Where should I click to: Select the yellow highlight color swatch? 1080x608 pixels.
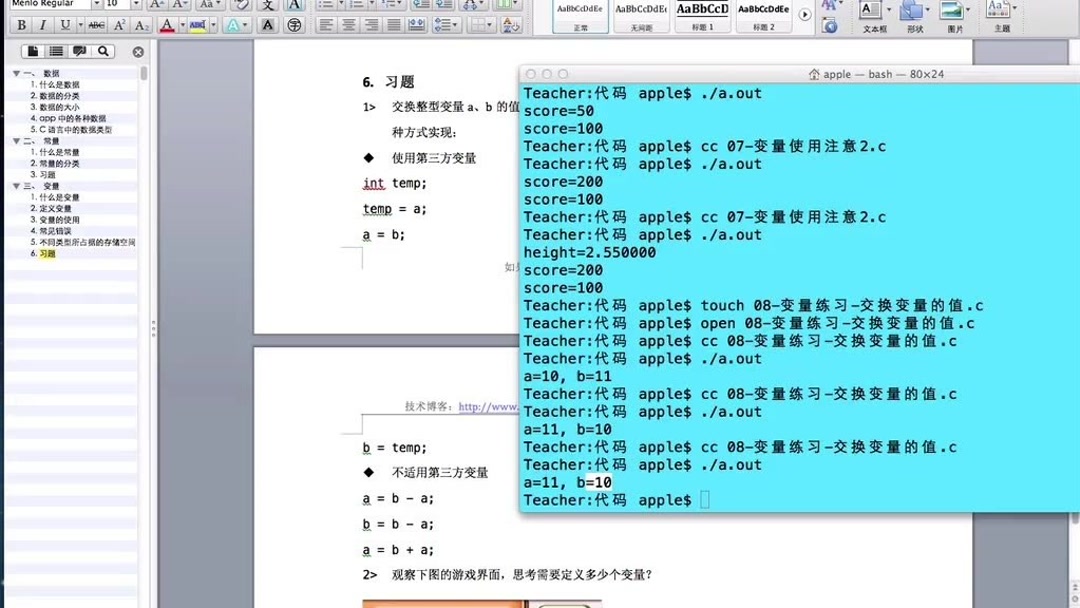[195, 30]
